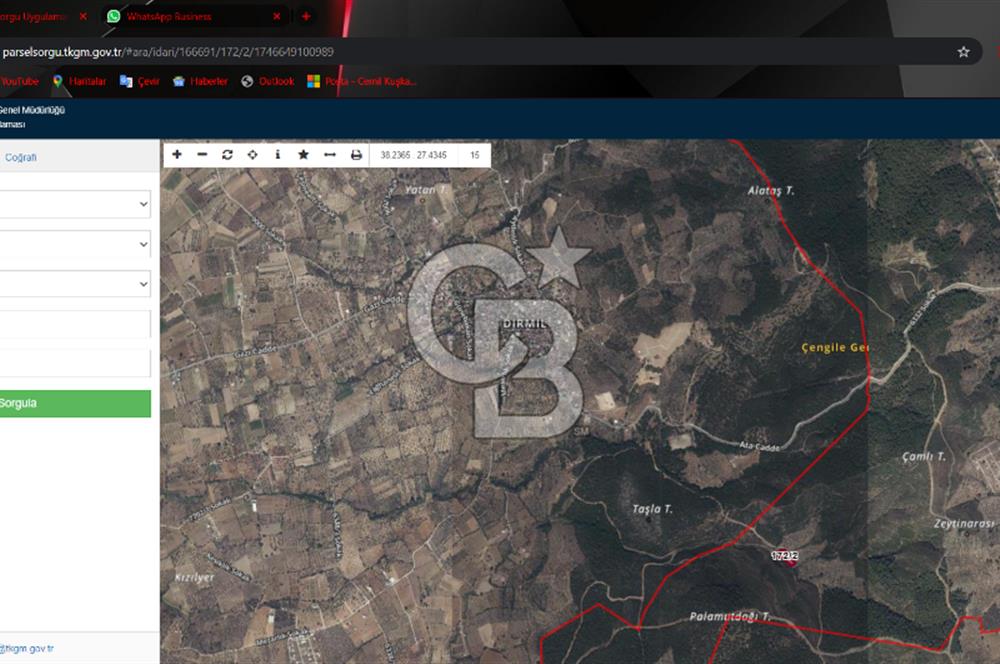Switch to the Sorgu Uygulaması tab
Image resolution: width=1000 pixels, height=664 pixels.
pyautogui.click(x=32, y=16)
